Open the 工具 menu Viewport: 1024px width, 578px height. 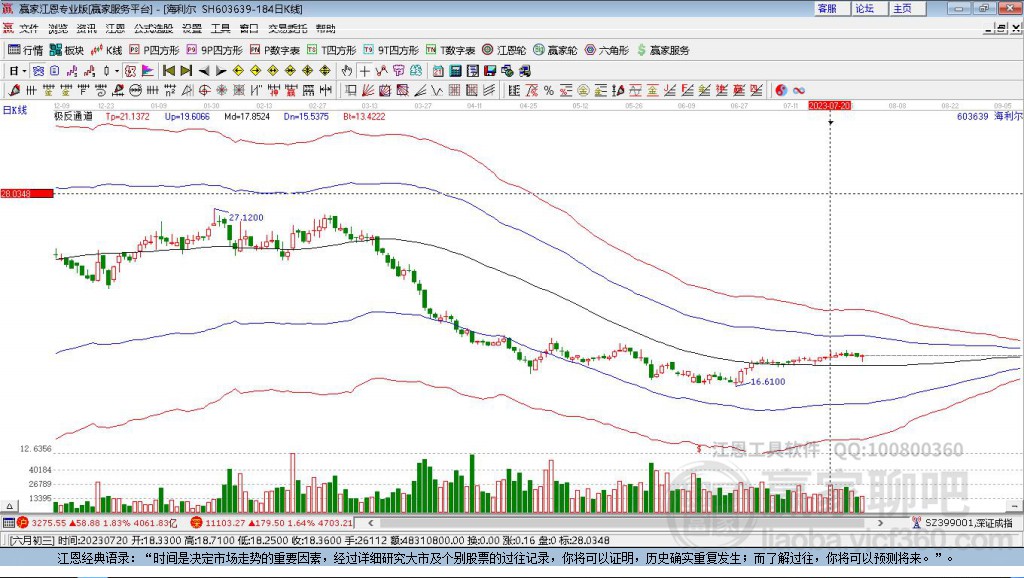pos(221,28)
